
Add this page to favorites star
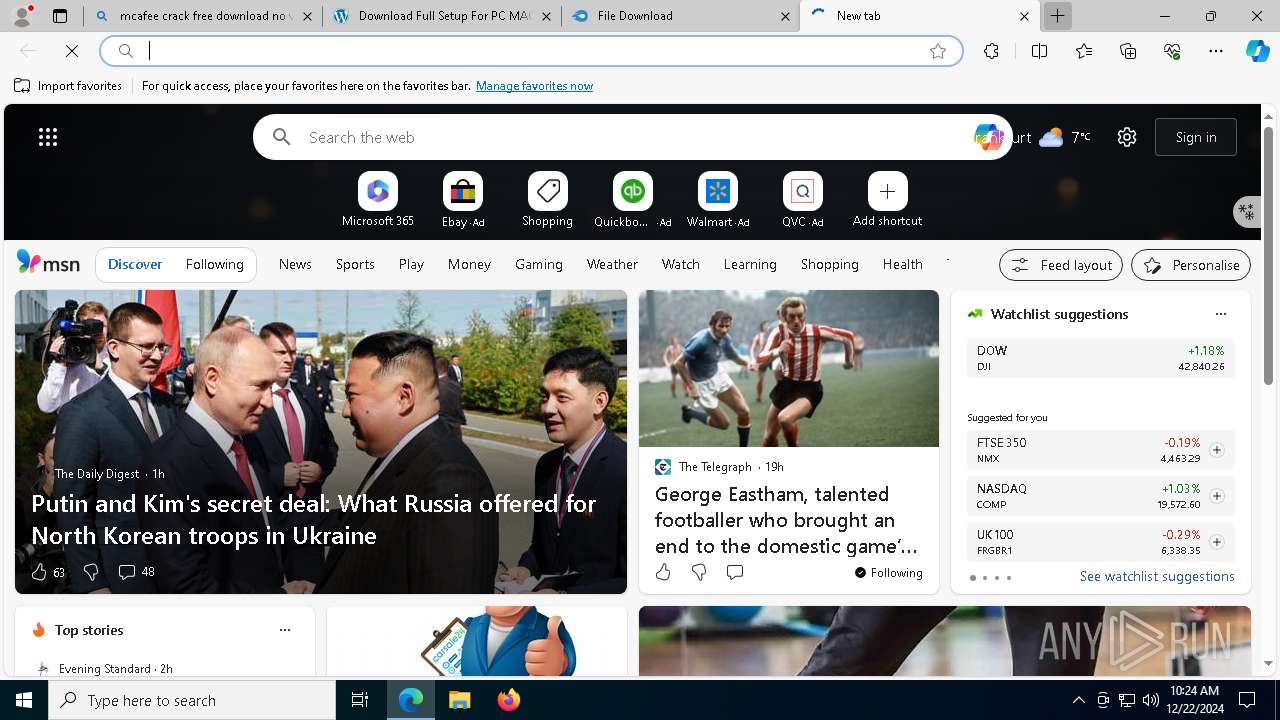(x=938, y=51)
